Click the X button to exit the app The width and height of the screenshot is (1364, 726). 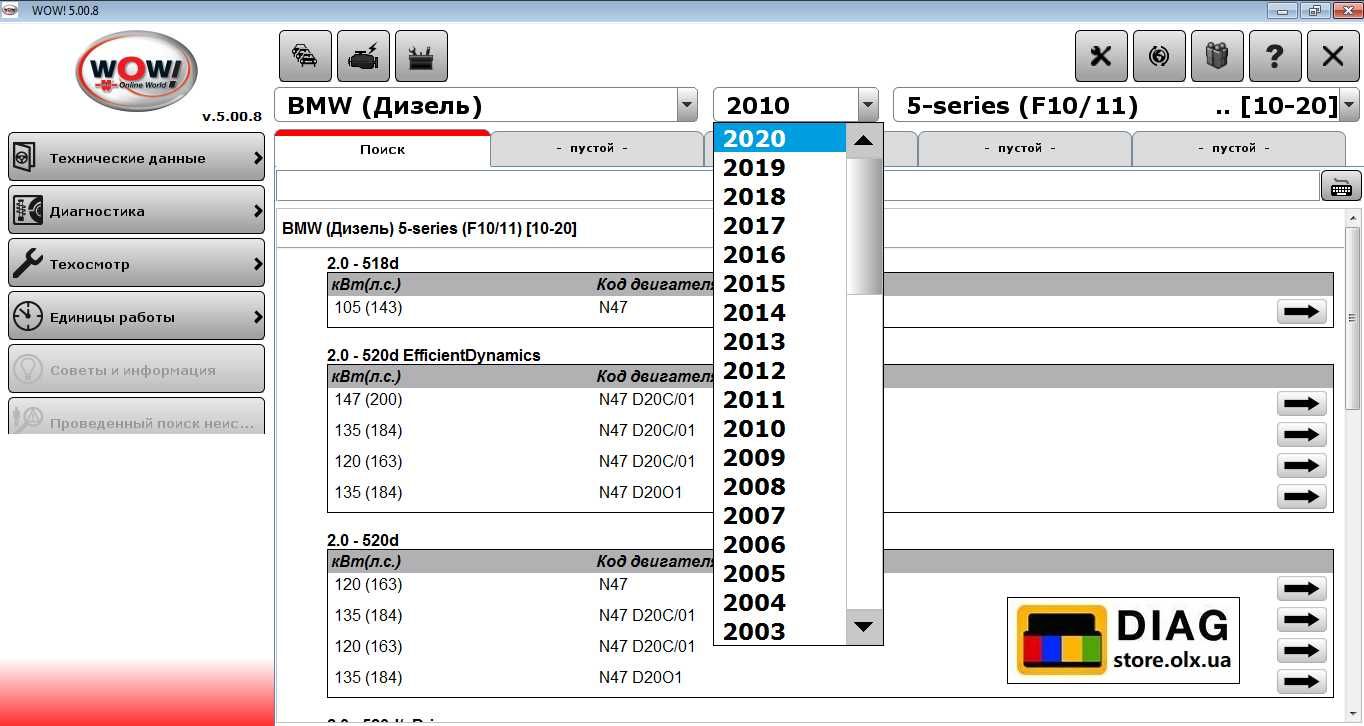pyautogui.click(x=1333, y=56)
